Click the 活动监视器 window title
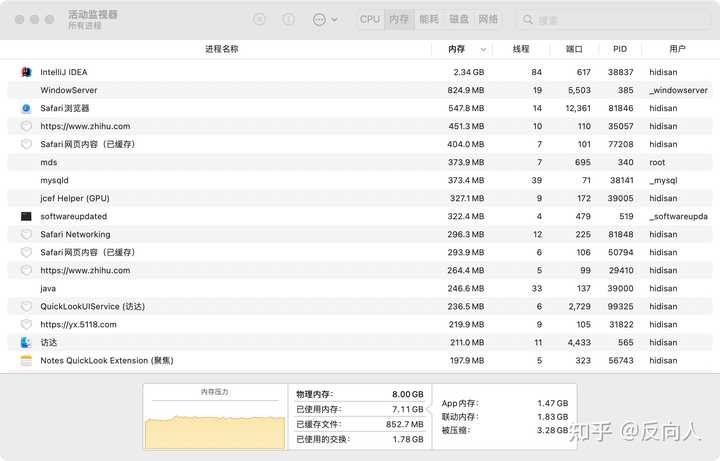 click(93, 14)
